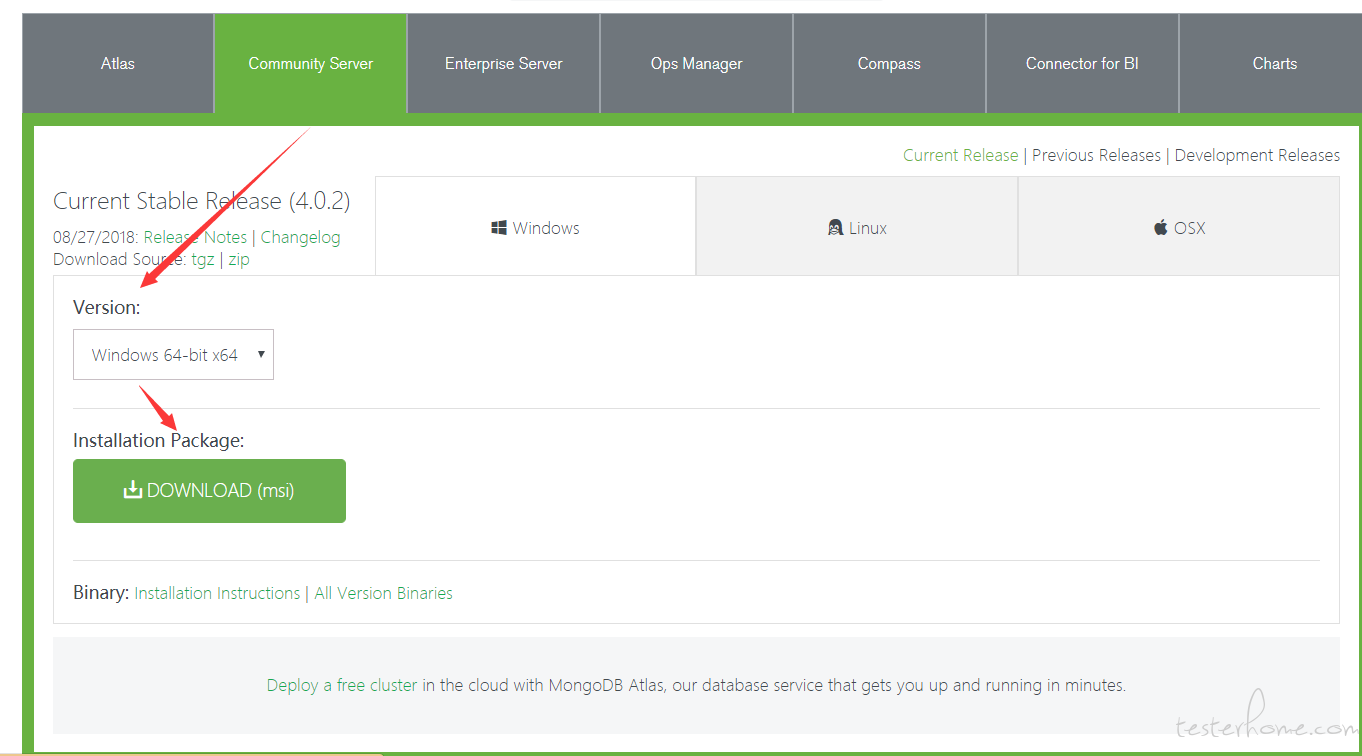Open the Release Notes link
Viewport: 1362px width, 756px height.
(x=195, y=237)
